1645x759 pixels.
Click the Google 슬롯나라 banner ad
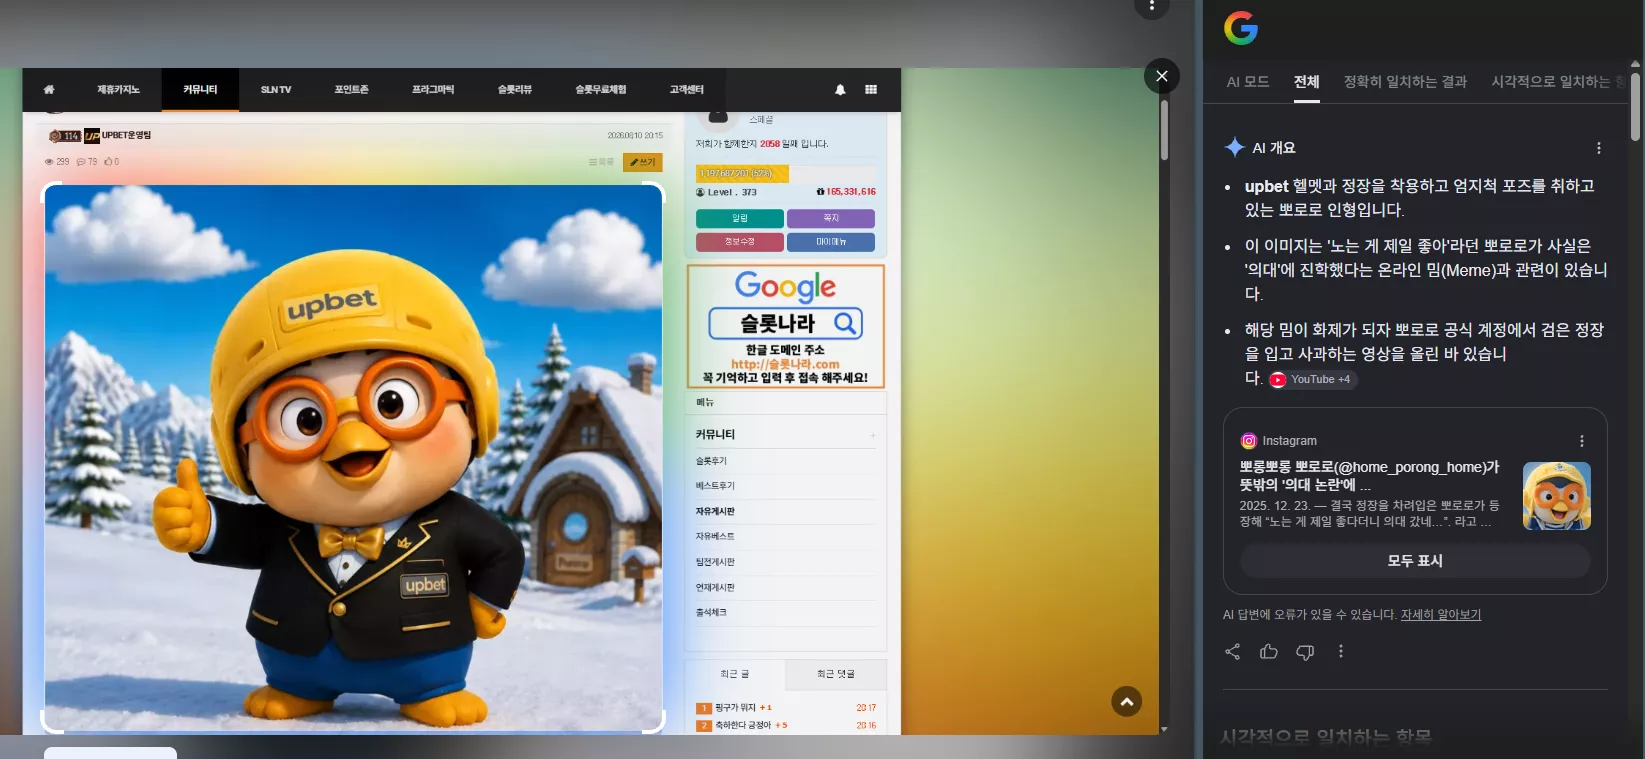click(x=786, y=326)
